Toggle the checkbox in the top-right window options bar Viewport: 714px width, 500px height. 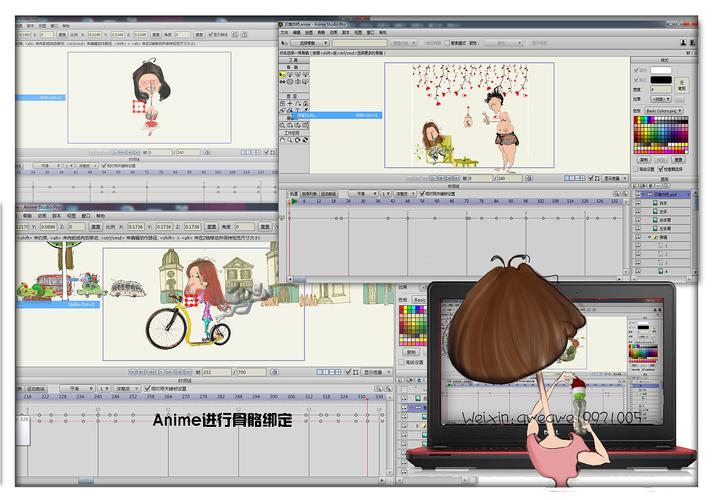(x=447, y=43)
